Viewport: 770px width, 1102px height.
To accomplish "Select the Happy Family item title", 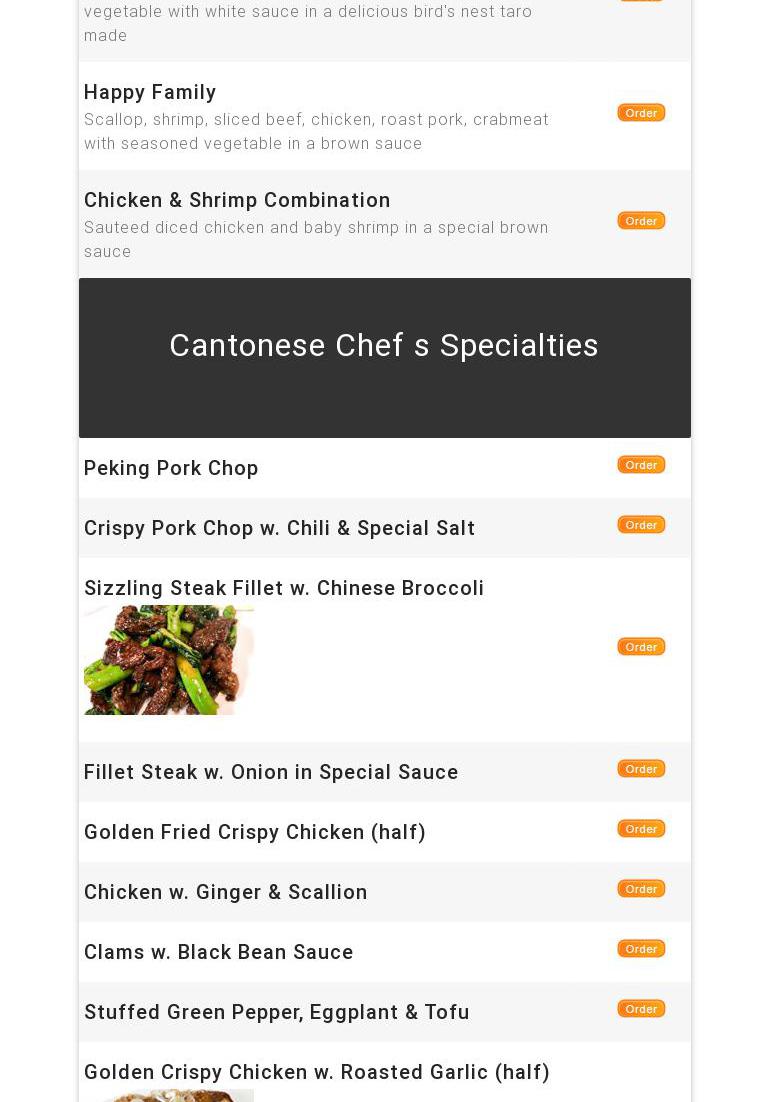I will [150, 92].
